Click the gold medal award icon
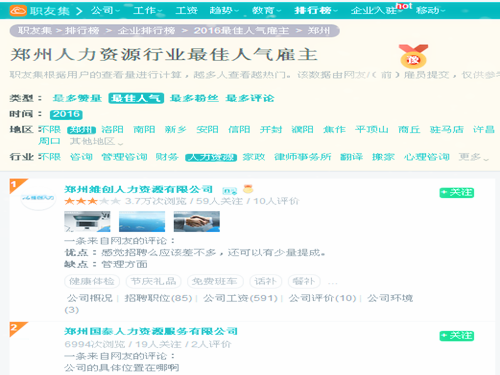500x375 pixels. point(413,56)
